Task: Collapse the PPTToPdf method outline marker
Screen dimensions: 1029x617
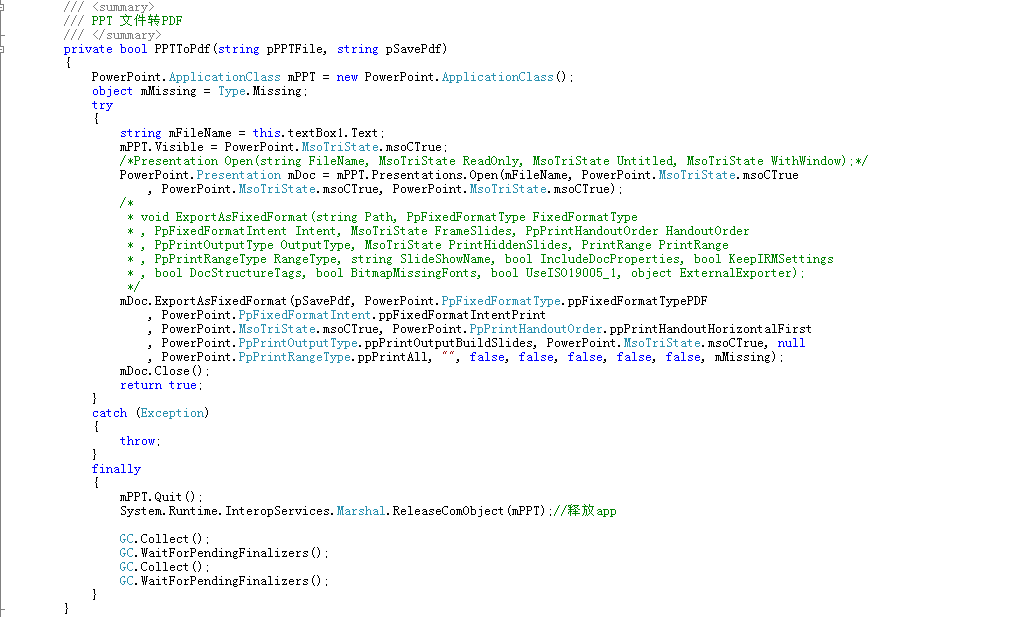Action: (2, 49)
